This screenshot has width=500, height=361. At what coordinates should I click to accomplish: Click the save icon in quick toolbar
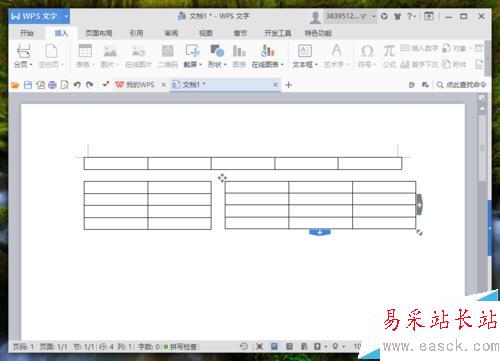pyautogui.click(x=28, y=85)
